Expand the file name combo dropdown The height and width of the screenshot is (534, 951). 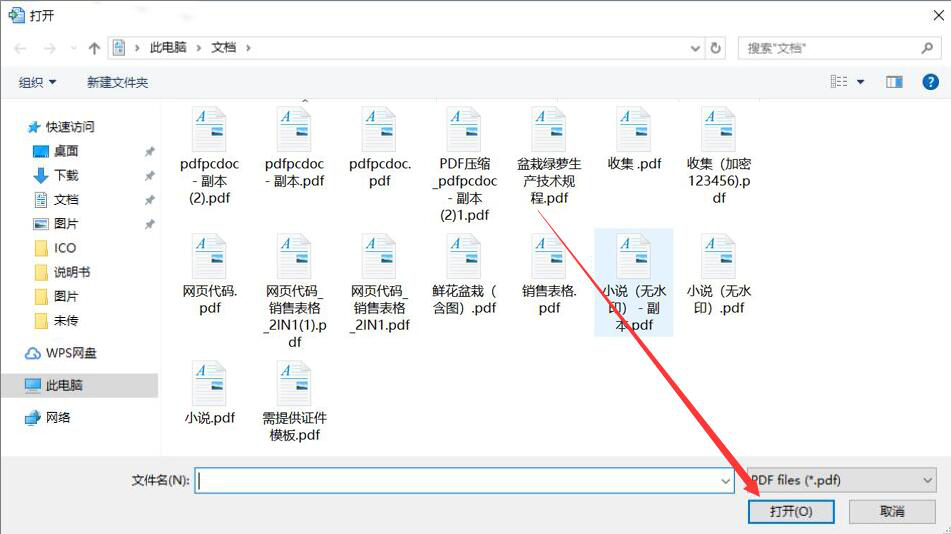725,481
